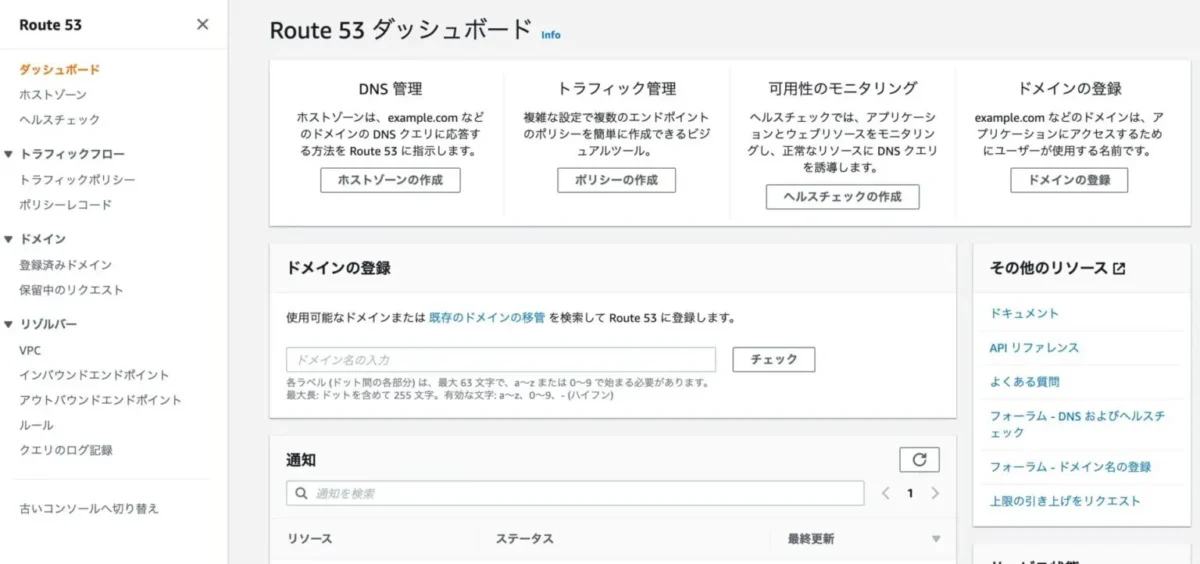Open the Info link beside dashboard title
The image size is (1200, 564).
(x=550, y=35)
